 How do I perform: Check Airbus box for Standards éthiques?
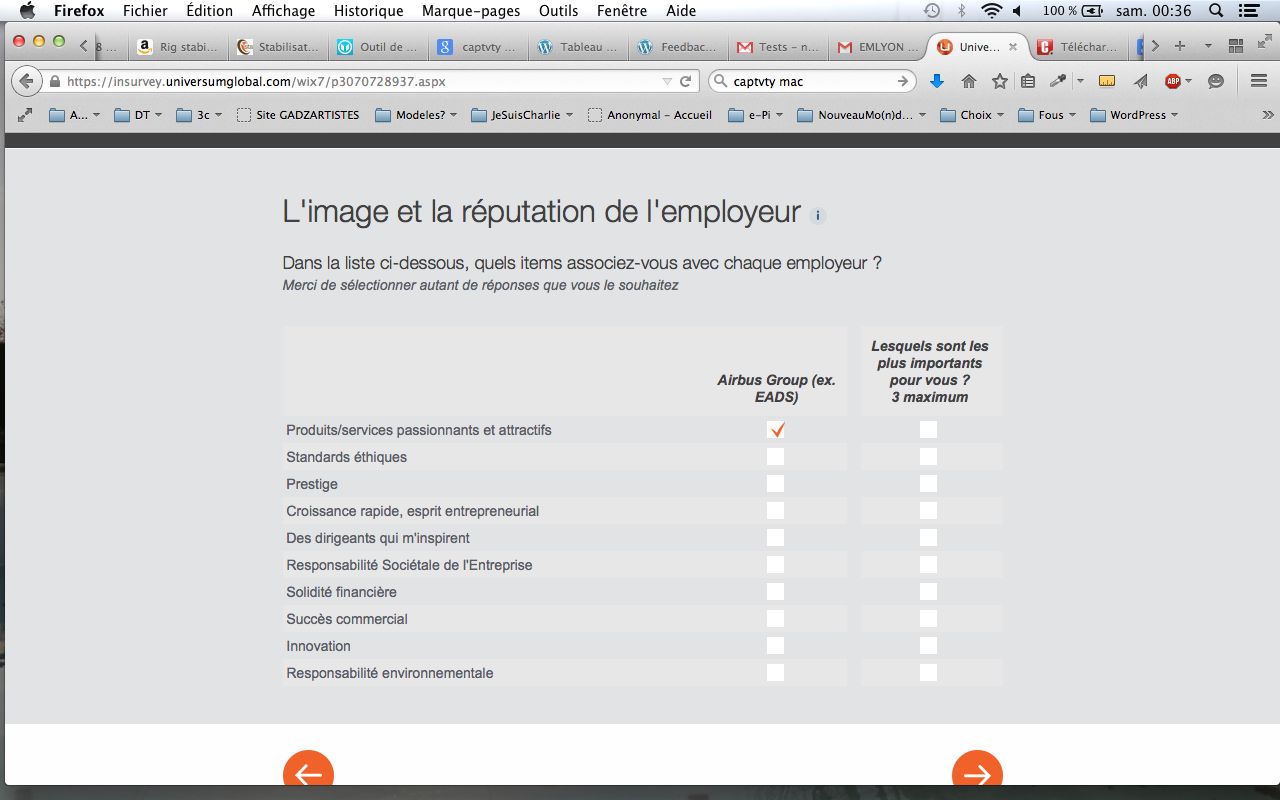[776, 457]
